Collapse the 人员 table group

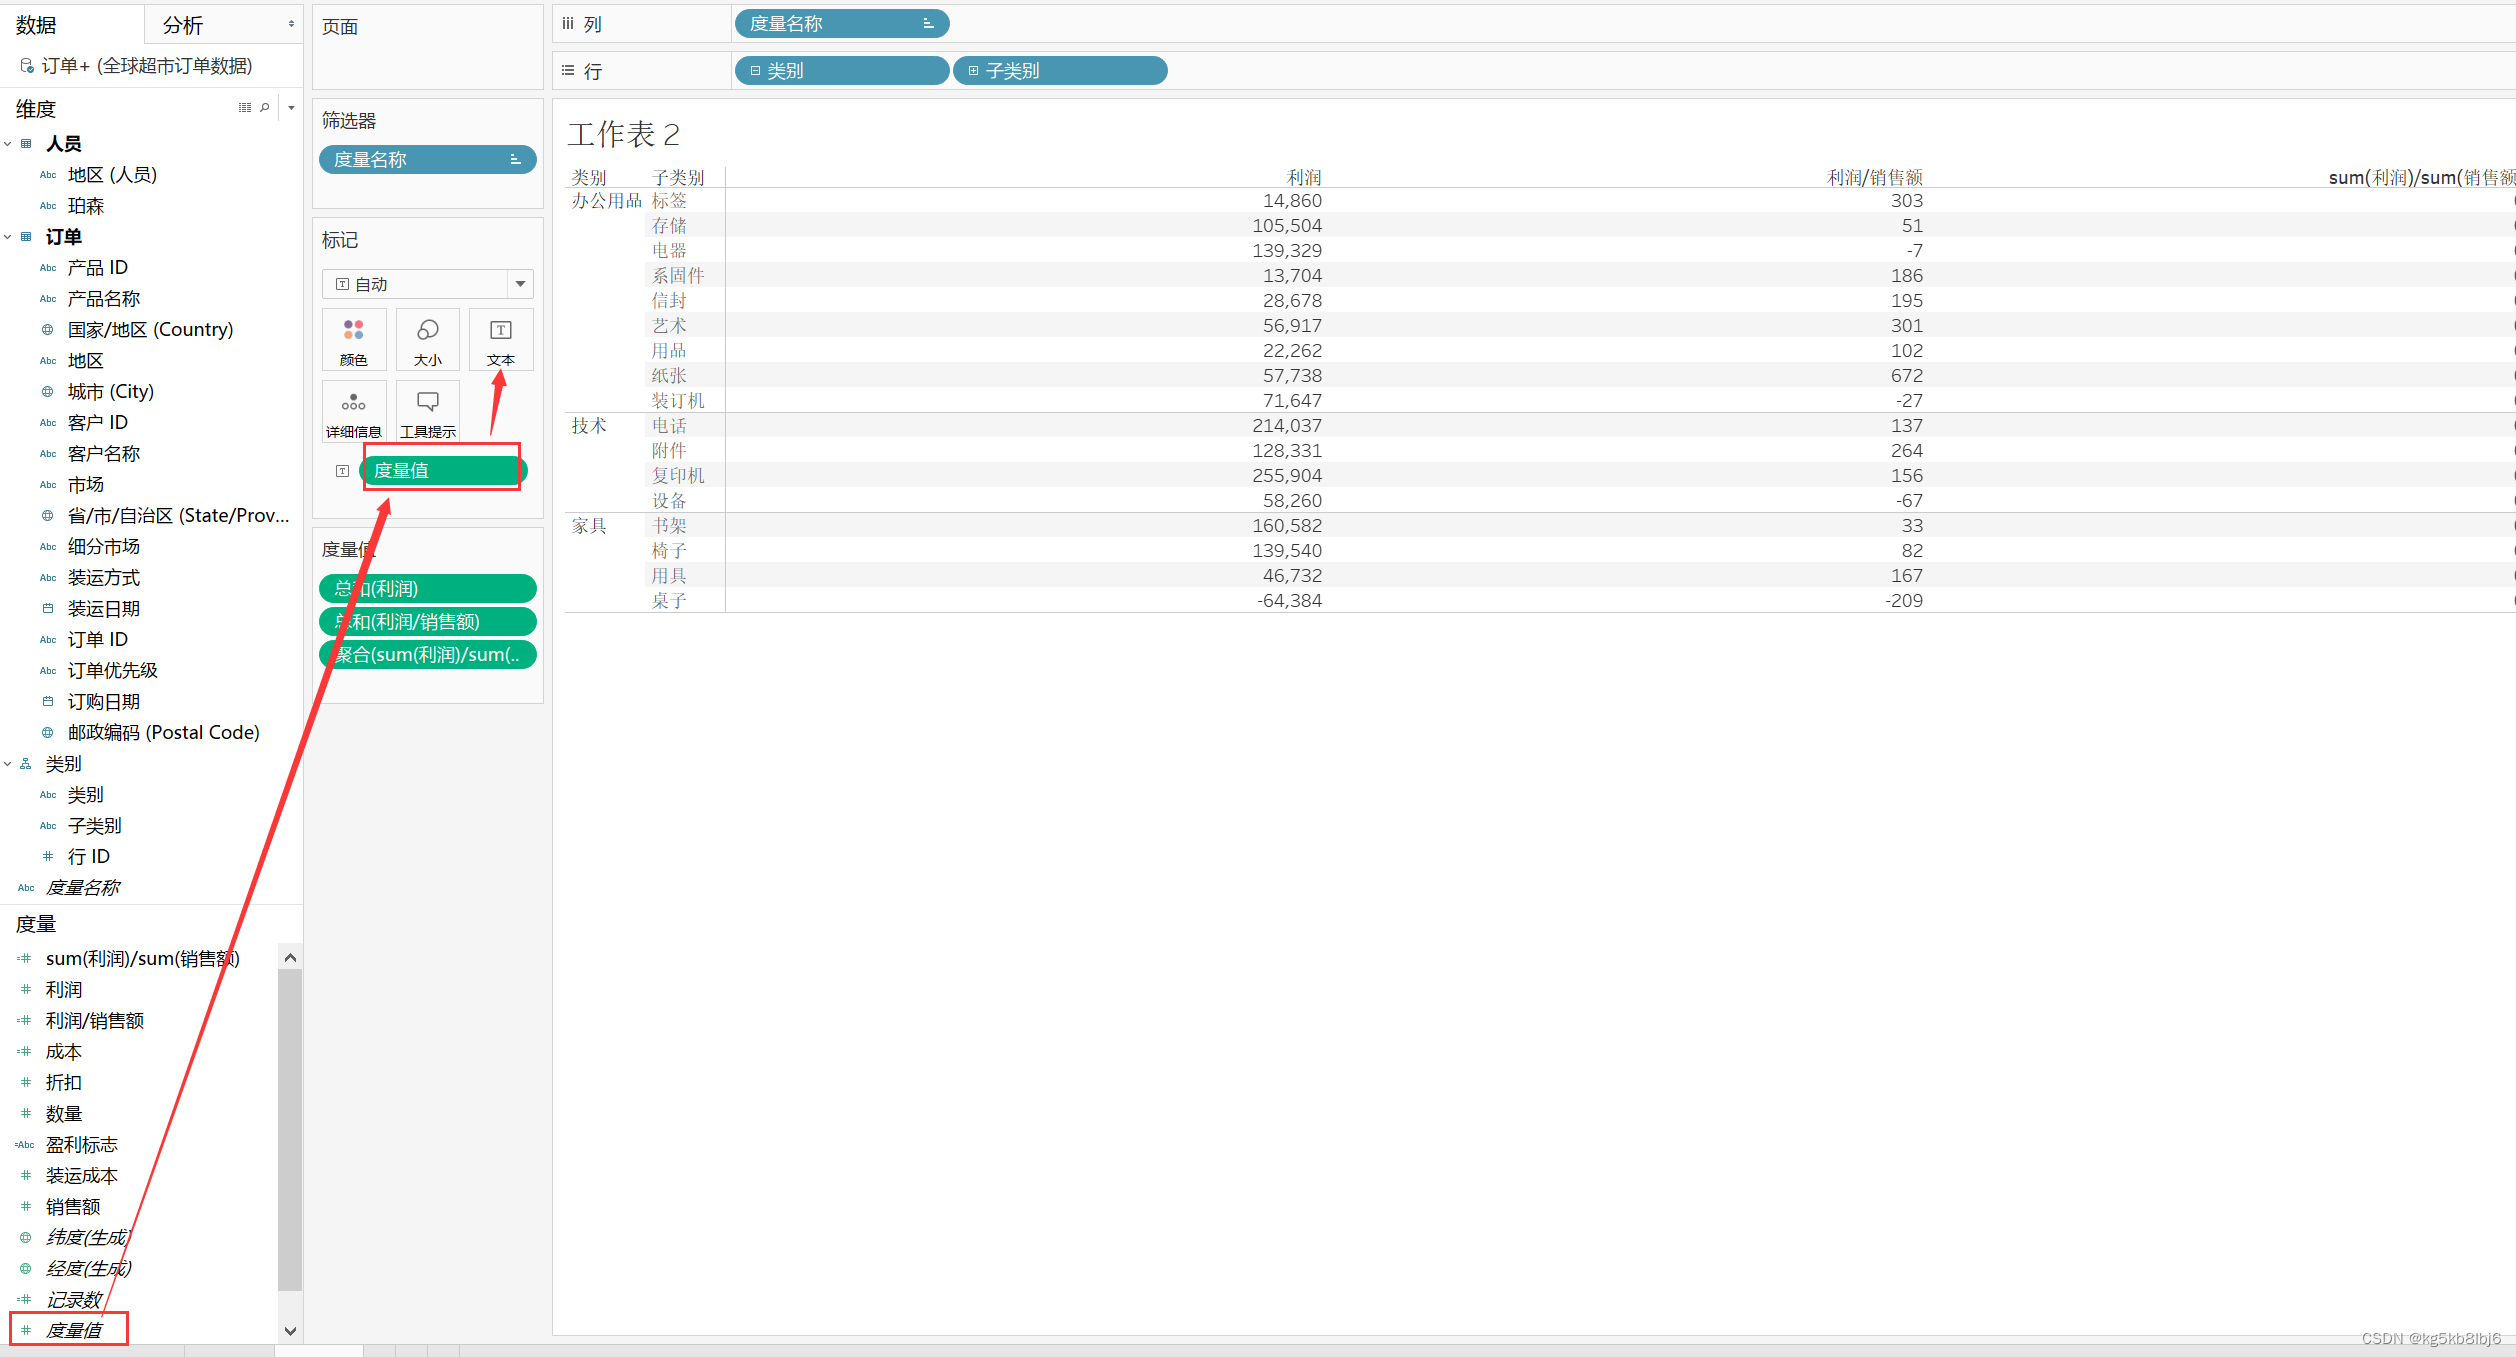[8, 144]
